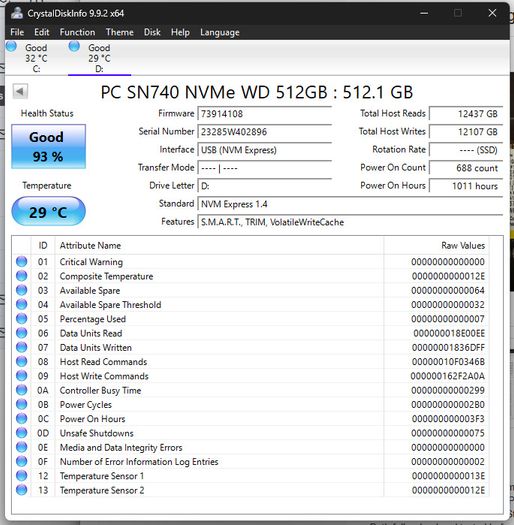Click status icon for Host Read Commands row
Viewport: 514px width, 525px height.
pyautogui.click(x=21, y=362)
